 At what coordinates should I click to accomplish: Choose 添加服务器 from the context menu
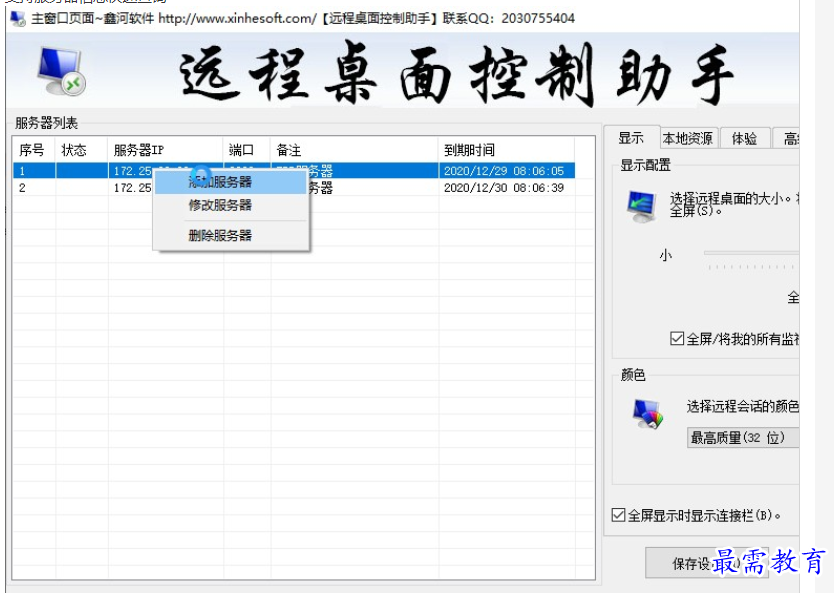click(x=231, y=182)
